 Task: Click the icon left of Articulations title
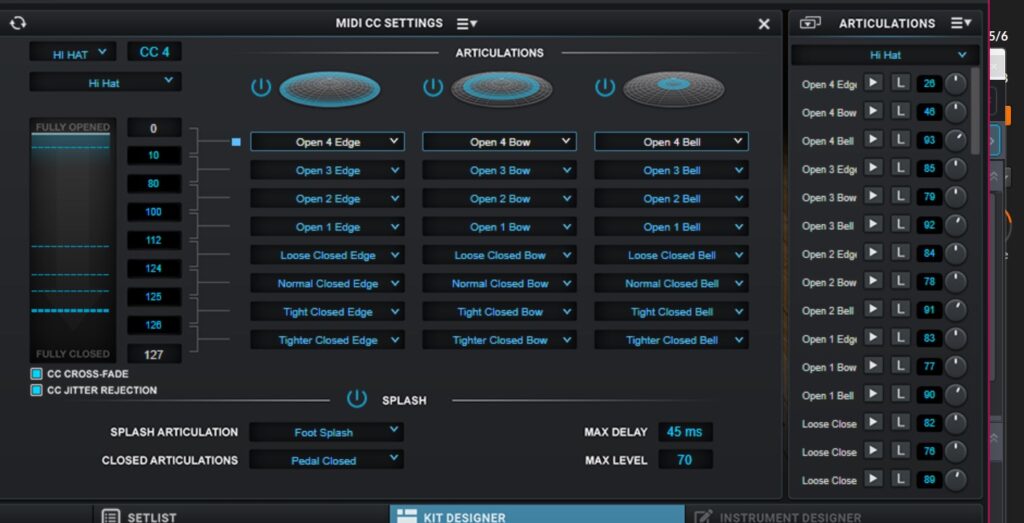click(810, 23)
